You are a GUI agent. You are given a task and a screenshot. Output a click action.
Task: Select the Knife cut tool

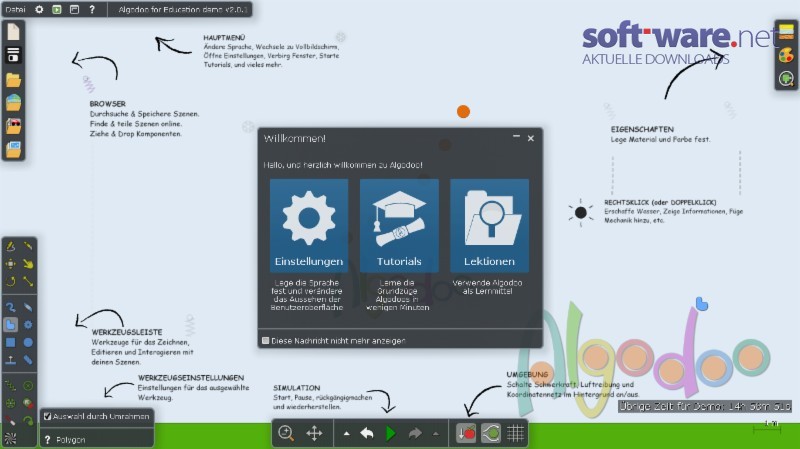click(28, 246)
